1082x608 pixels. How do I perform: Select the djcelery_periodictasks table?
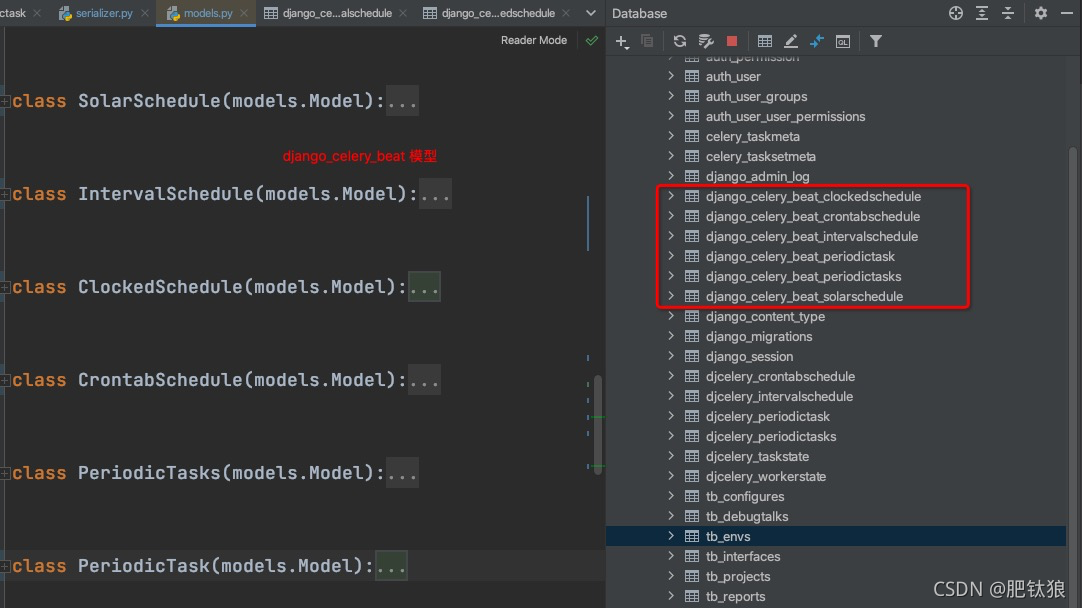pos(771,437)
